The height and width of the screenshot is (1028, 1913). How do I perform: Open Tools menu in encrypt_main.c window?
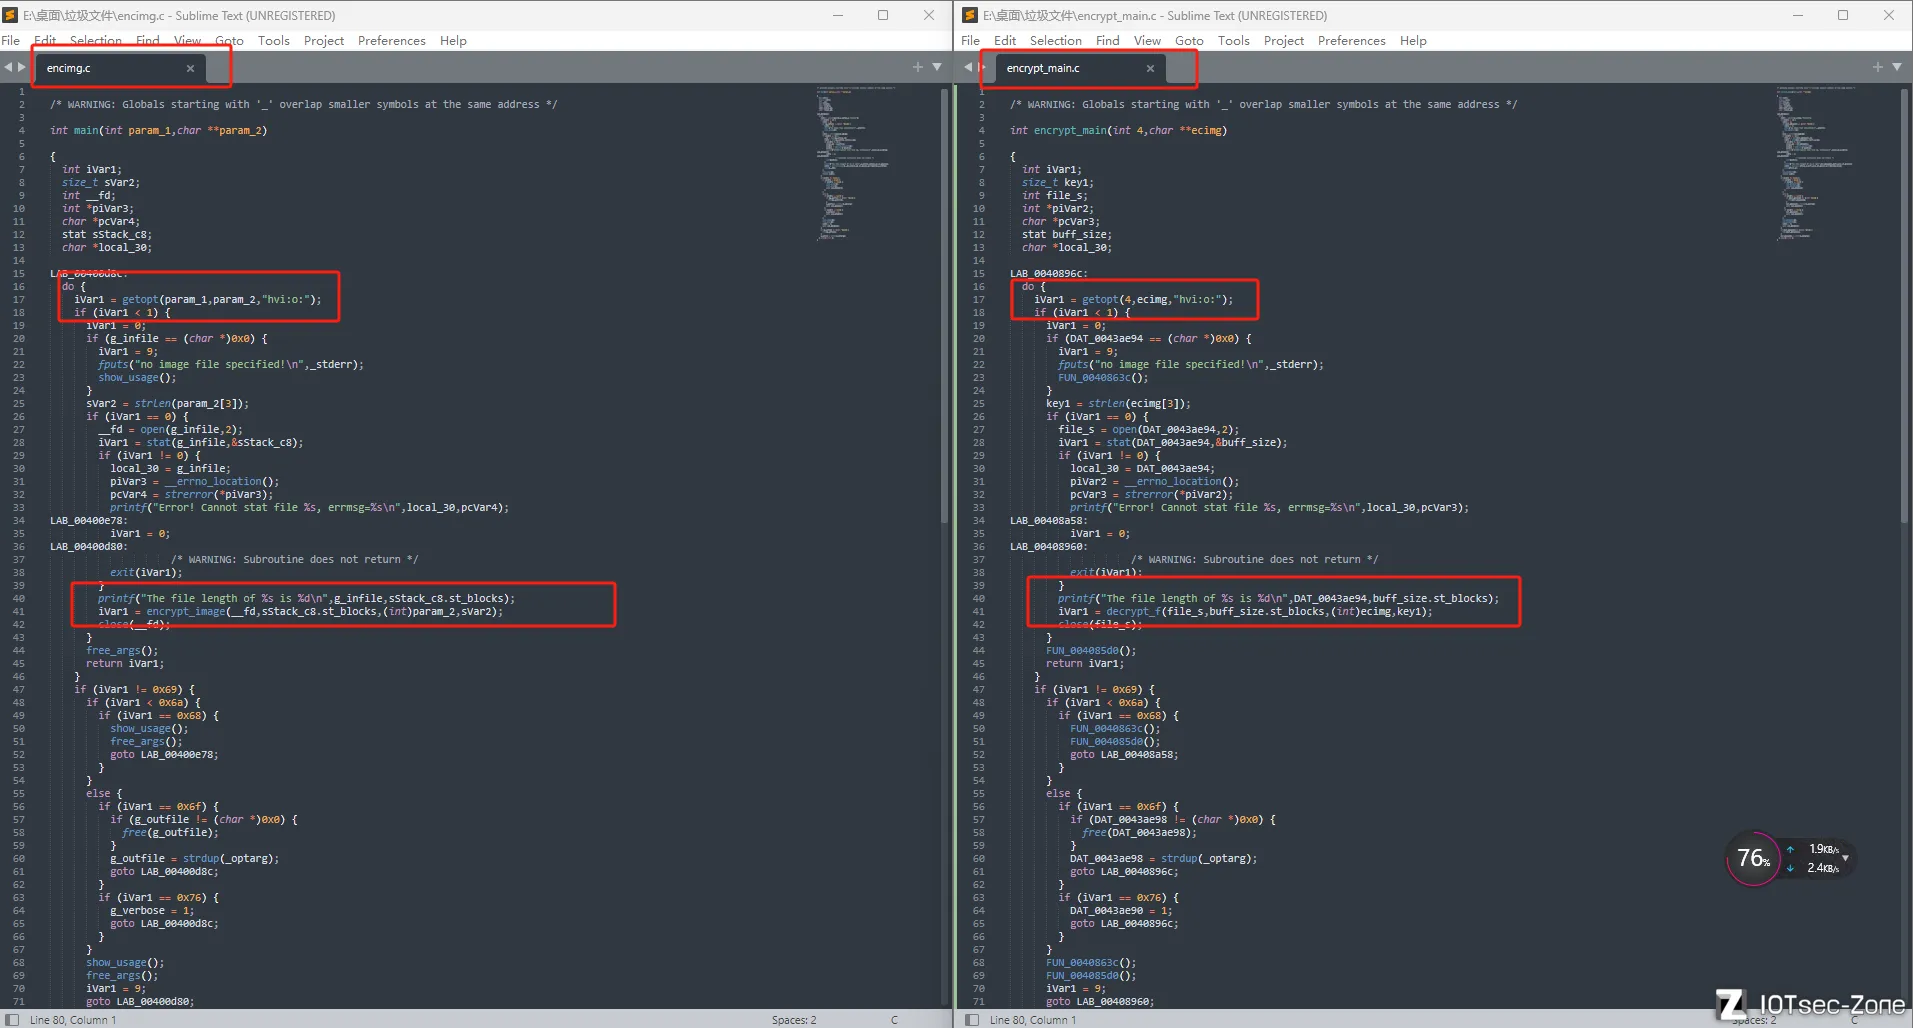pos(1233,41)
